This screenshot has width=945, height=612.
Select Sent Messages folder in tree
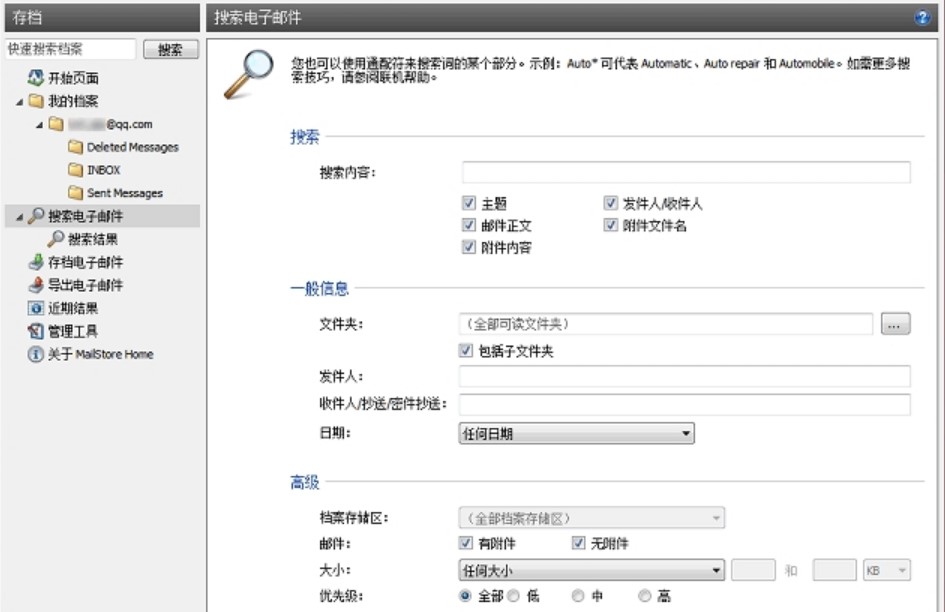[124, 193]
